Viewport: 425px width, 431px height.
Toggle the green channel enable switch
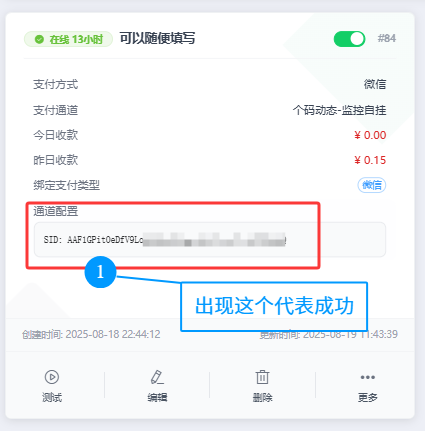coord(349,39)
